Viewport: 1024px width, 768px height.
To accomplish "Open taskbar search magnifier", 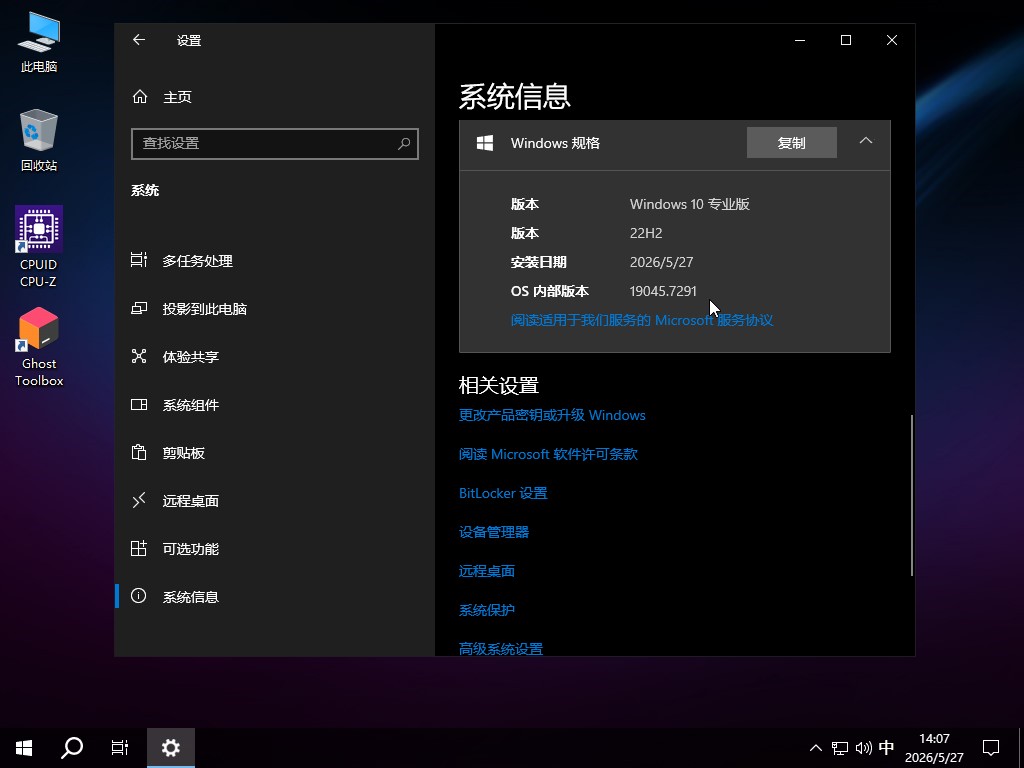I will [72, 748].
